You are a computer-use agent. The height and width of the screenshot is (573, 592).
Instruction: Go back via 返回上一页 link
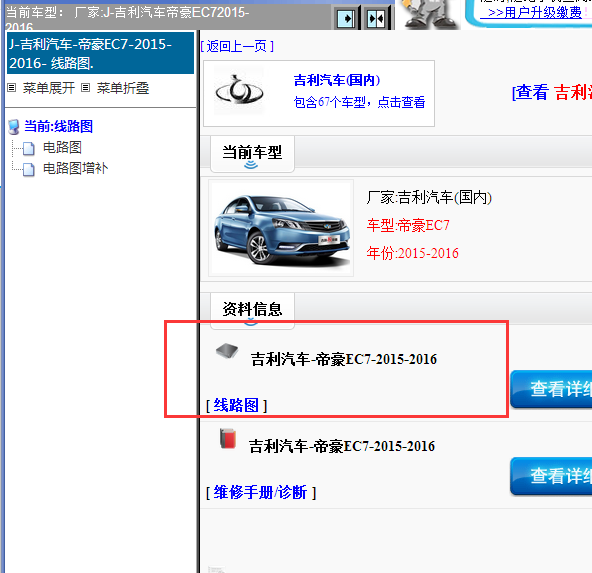(x=237, y=46)
